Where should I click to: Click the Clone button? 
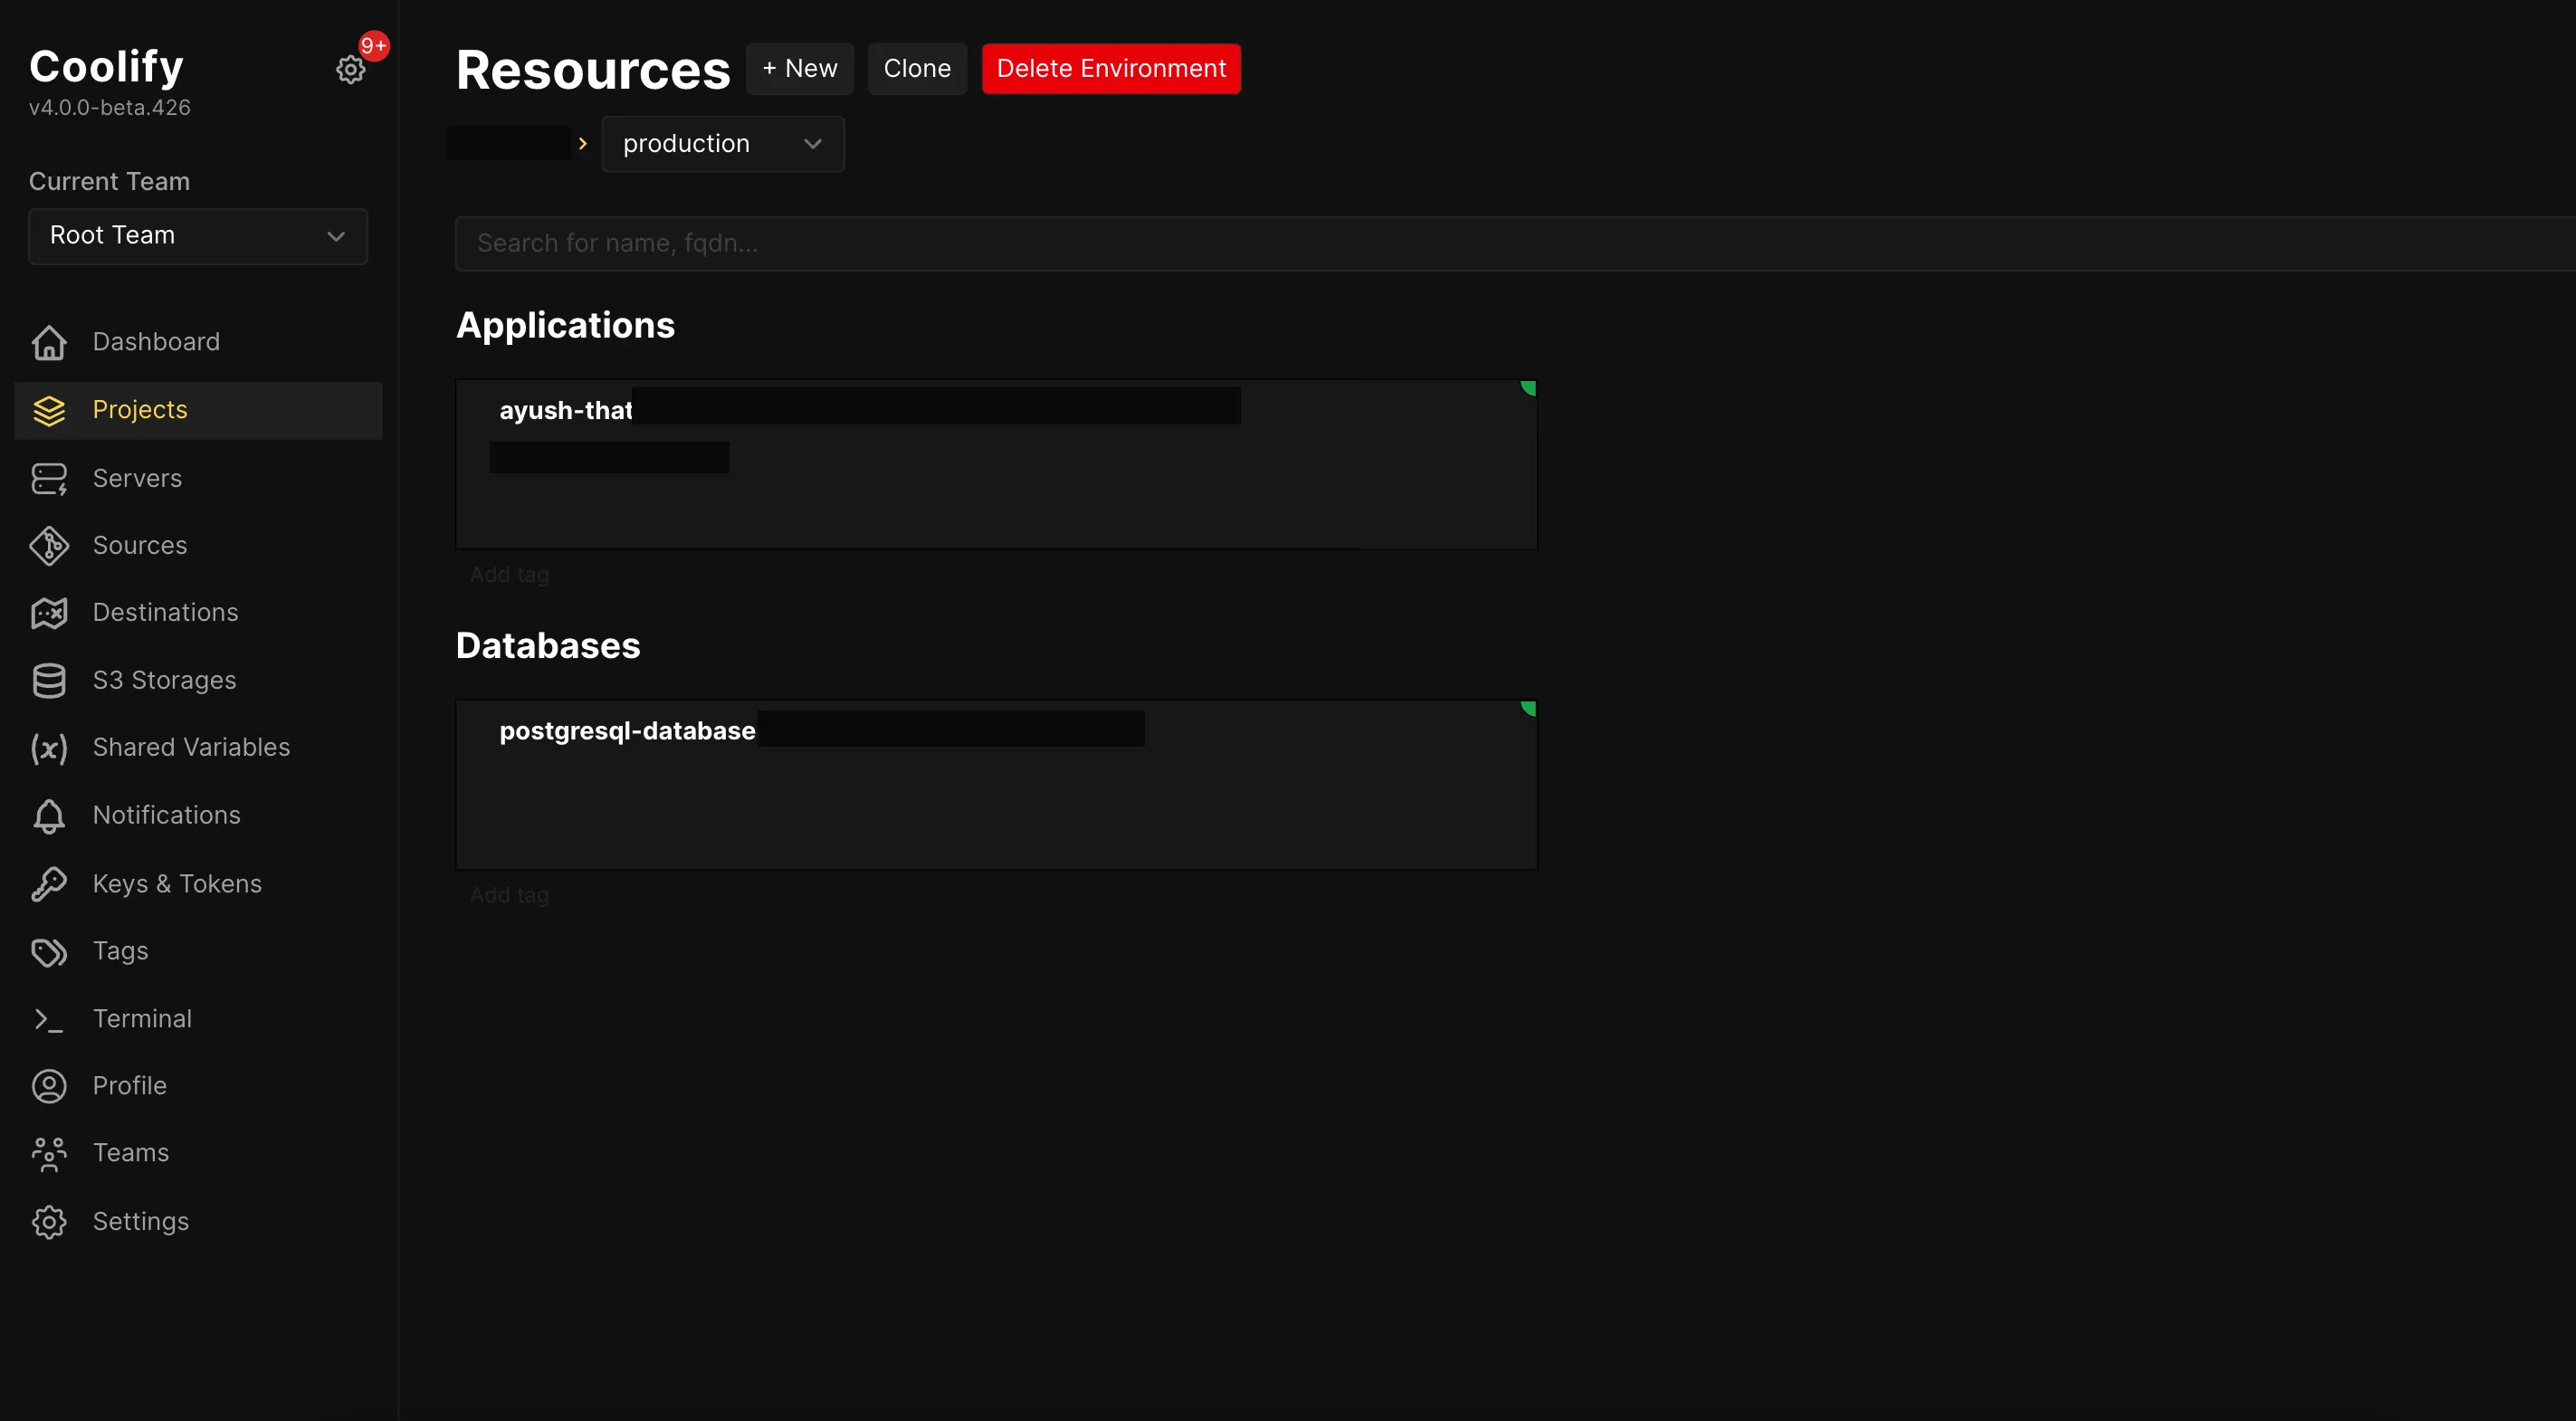pos(916,69)
